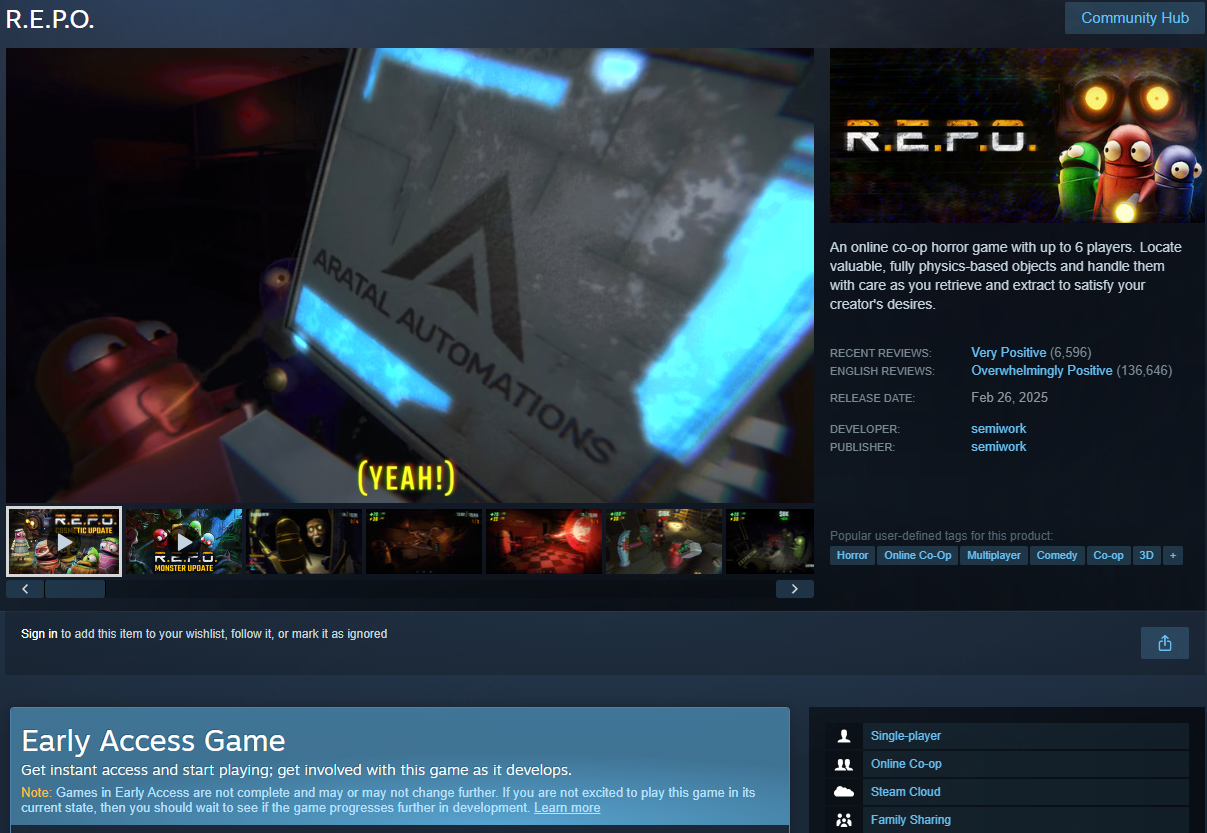Open the Comedy tag
1207x833 pixels.
(x=1057, y=555)
